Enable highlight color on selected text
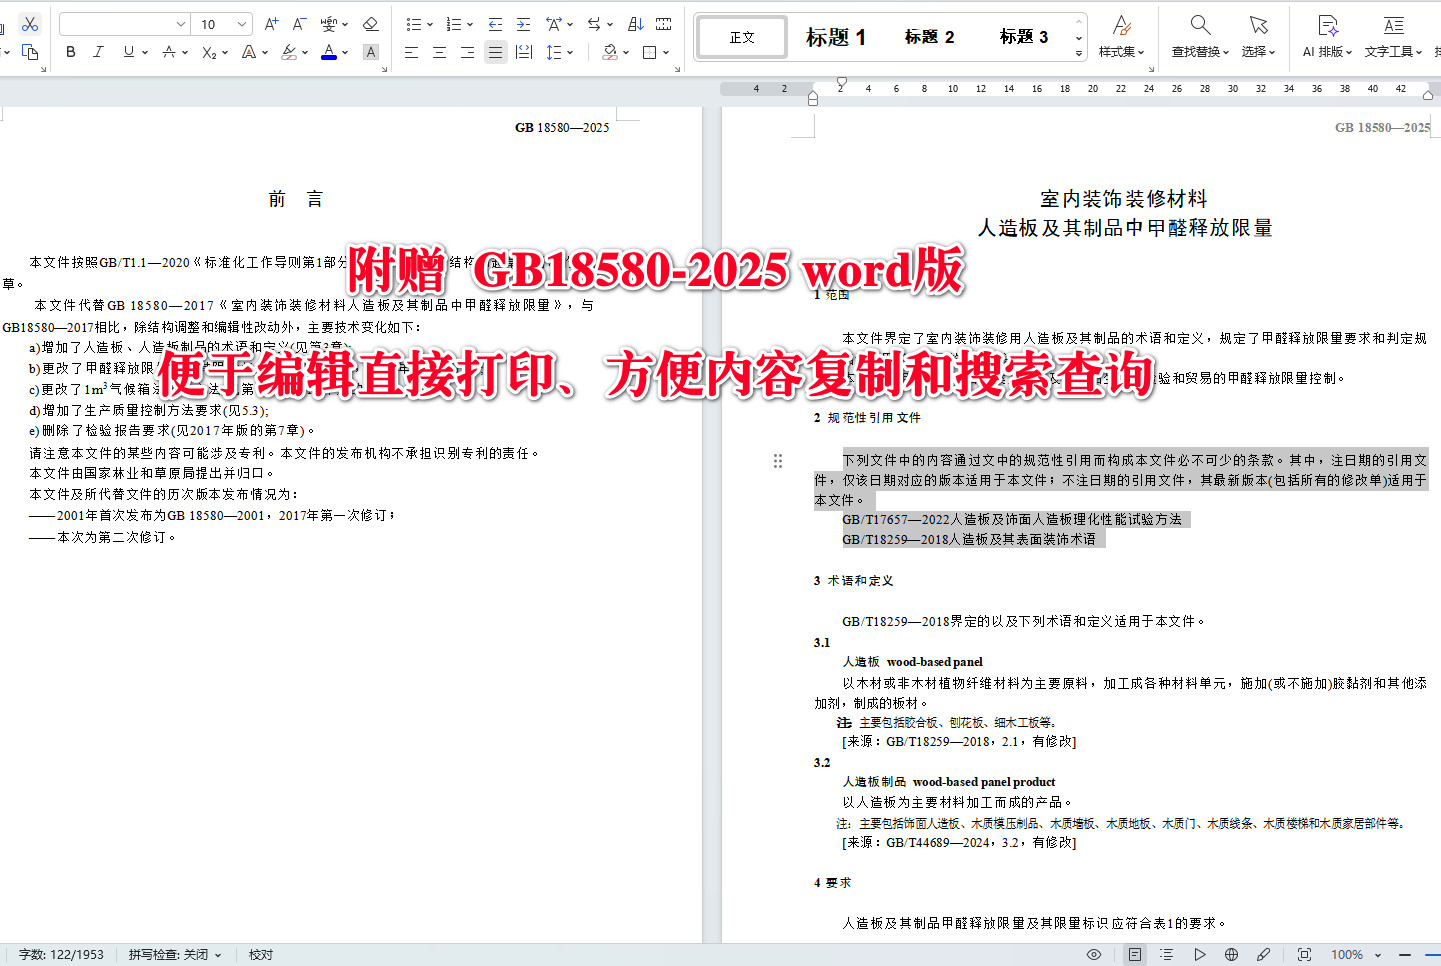This screenshot has width=1441, height=966. click(x=291, y=52)
